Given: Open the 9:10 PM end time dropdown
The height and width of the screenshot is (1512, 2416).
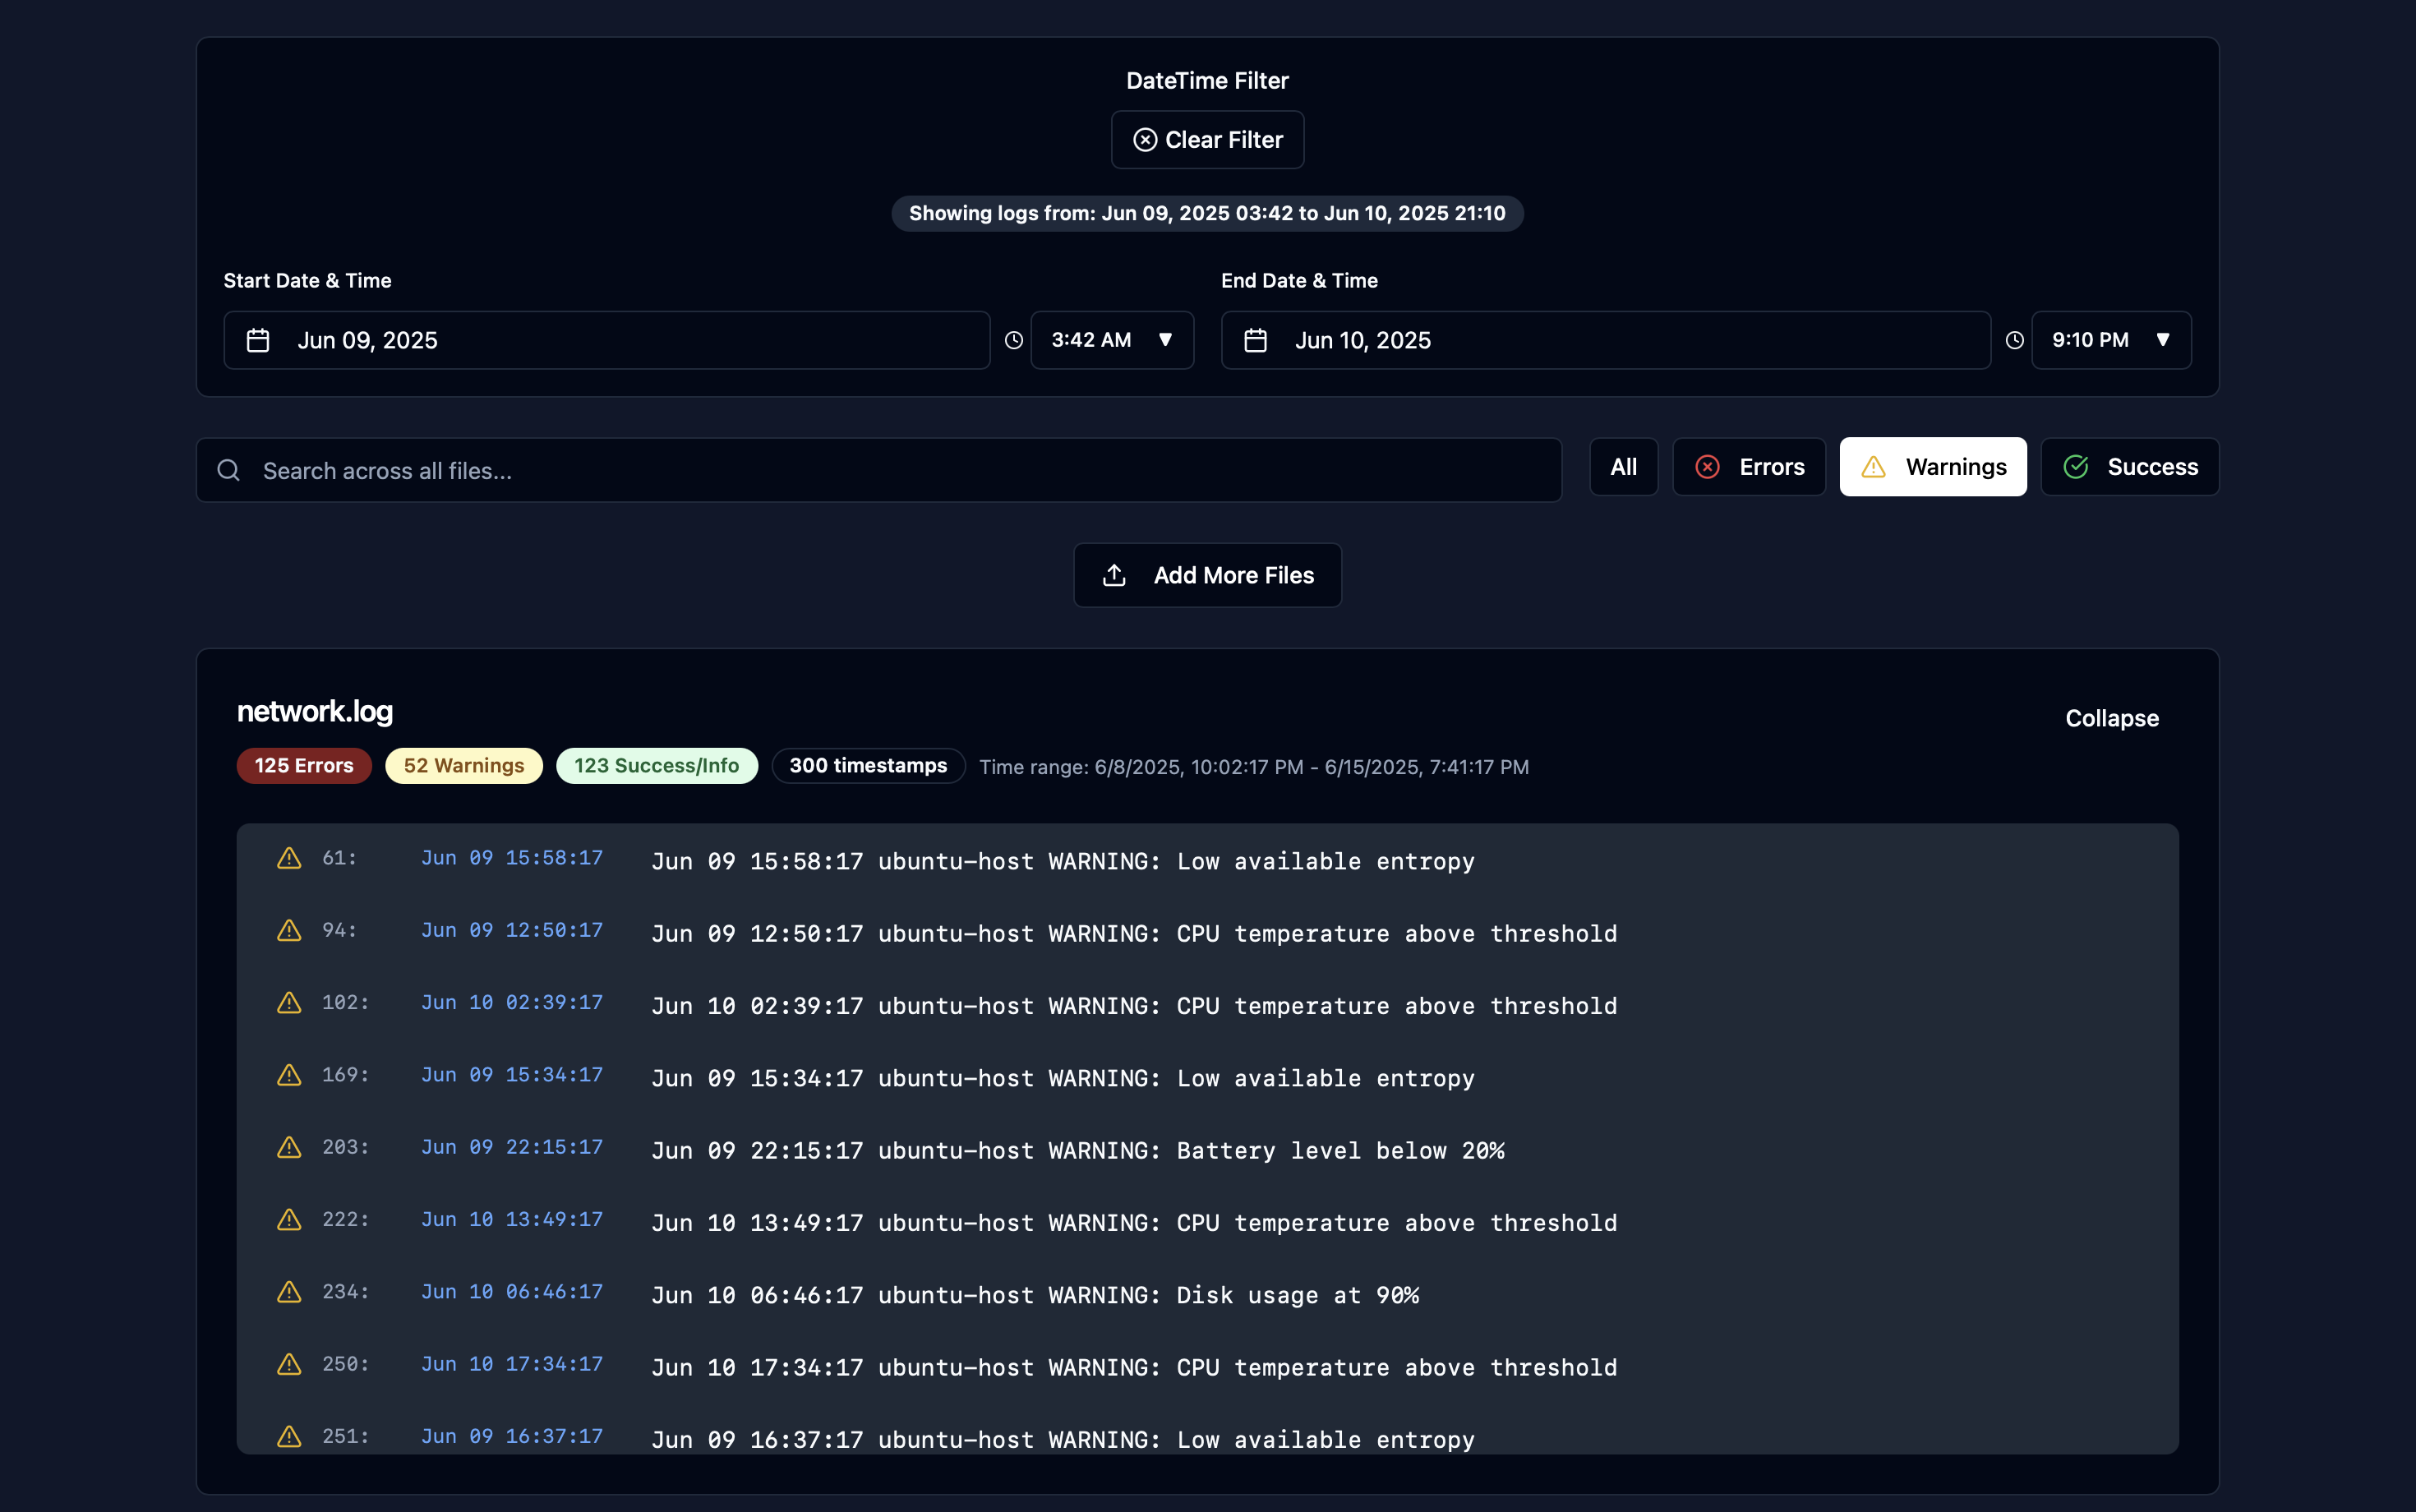Looking at the screenshot, I should point(2110,340).
